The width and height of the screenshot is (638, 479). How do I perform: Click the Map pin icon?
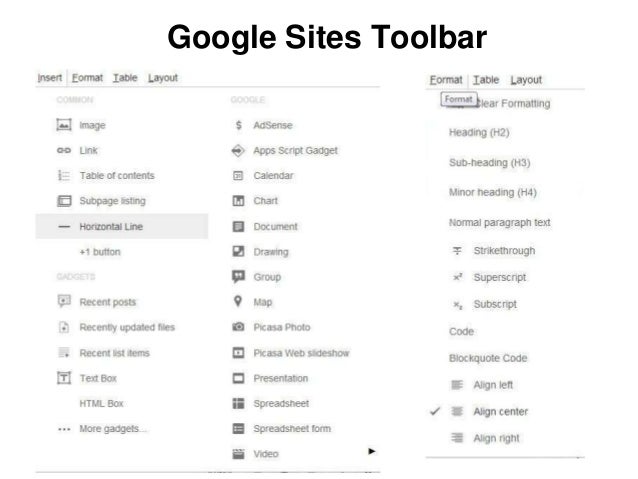tap(238, 302)
